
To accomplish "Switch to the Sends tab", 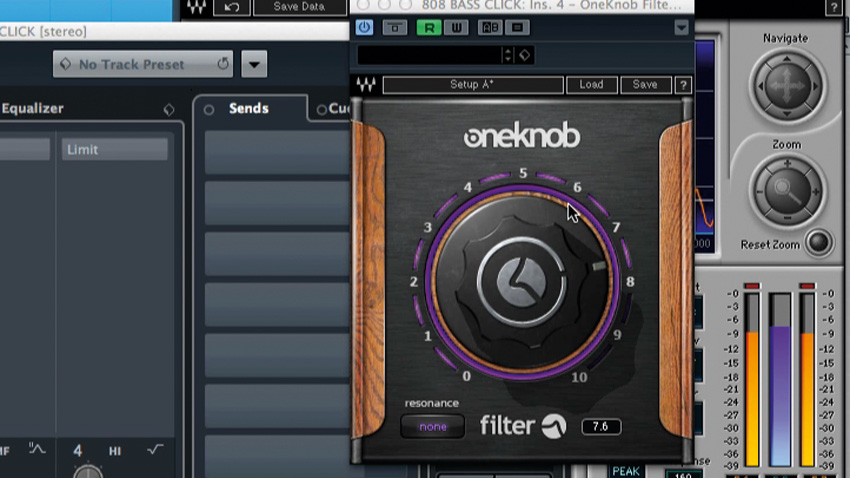I will (x=249, y=108).
